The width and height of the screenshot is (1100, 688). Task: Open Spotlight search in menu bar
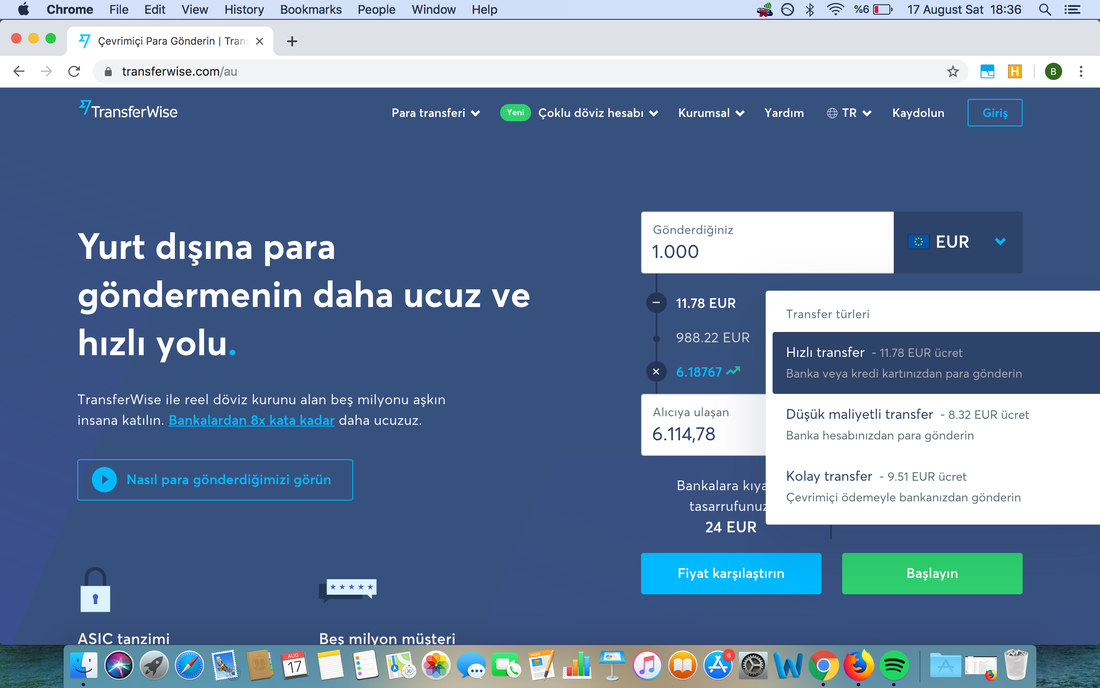click(1045, 10)
